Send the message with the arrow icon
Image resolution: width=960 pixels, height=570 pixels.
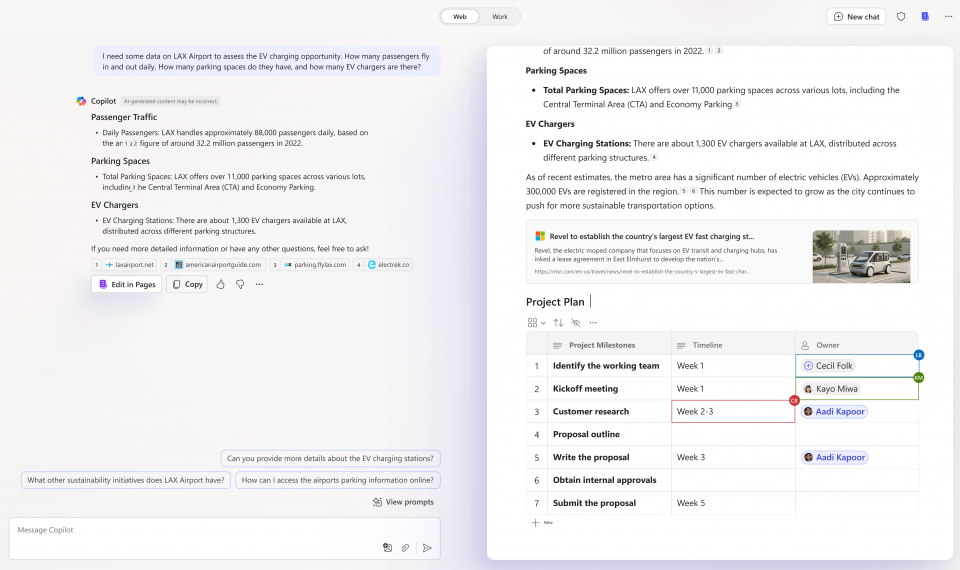pyautogui.click(x=427, y=548)
